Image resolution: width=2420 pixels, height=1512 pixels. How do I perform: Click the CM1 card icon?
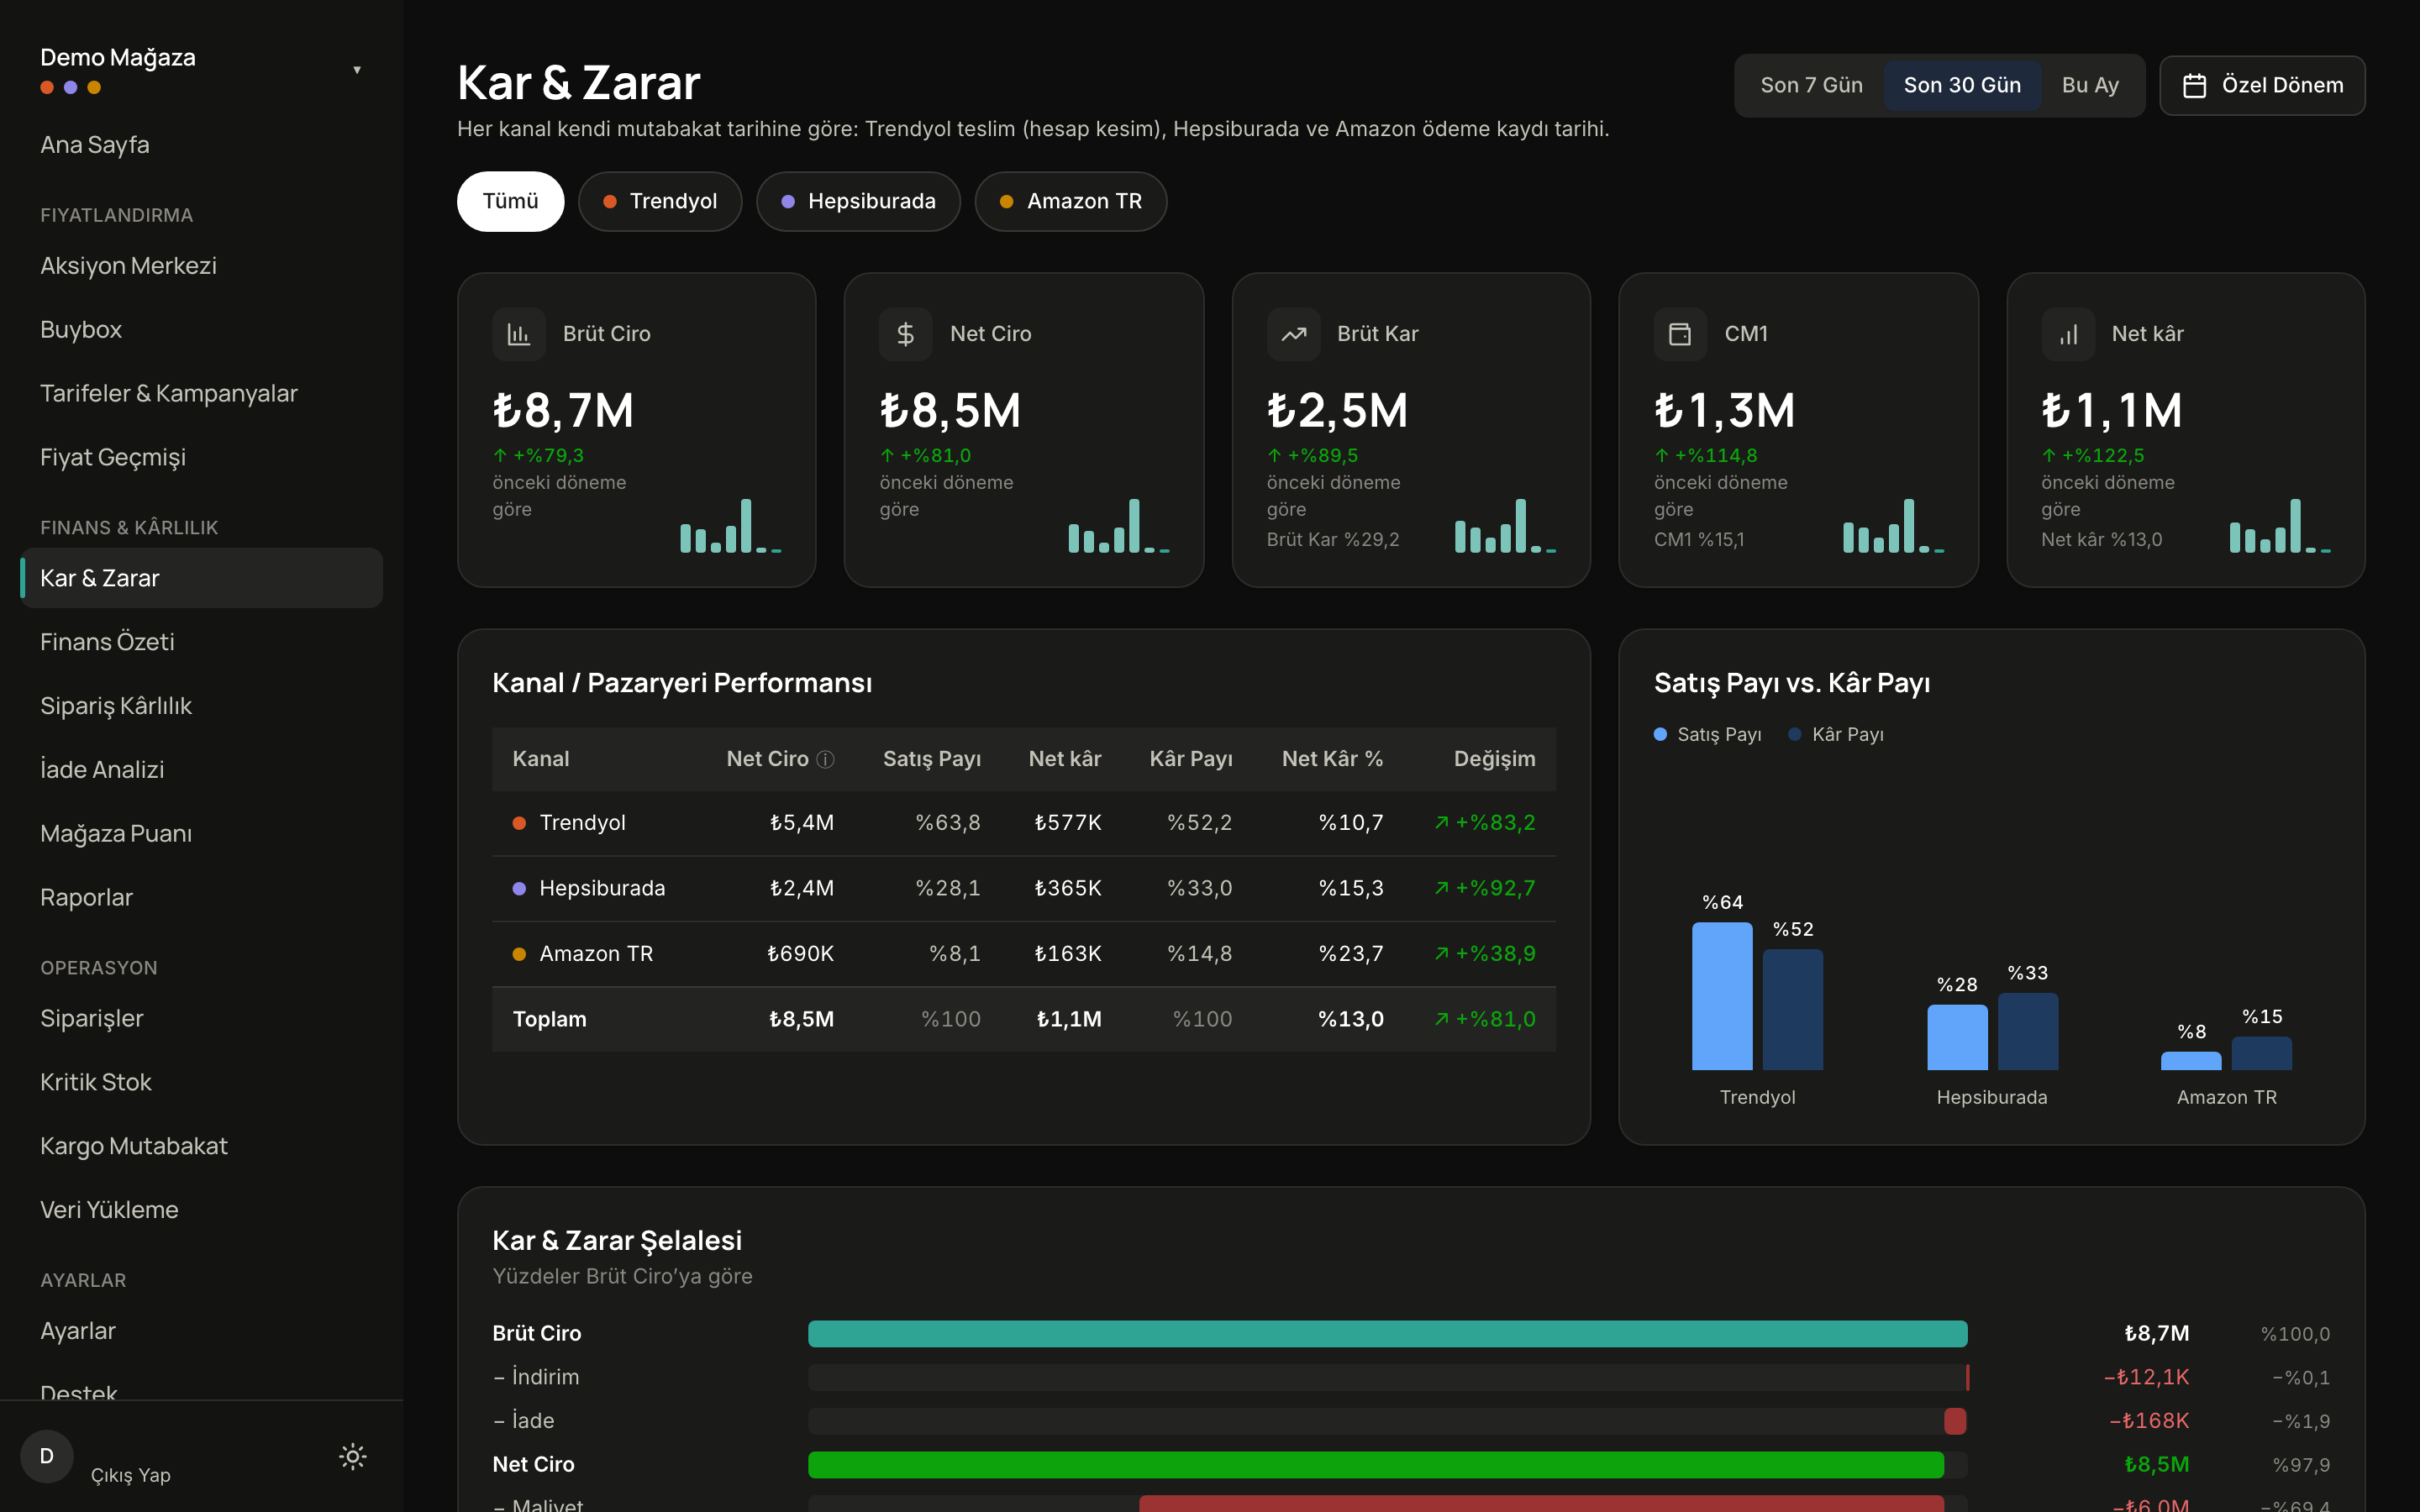[1680, 334]
